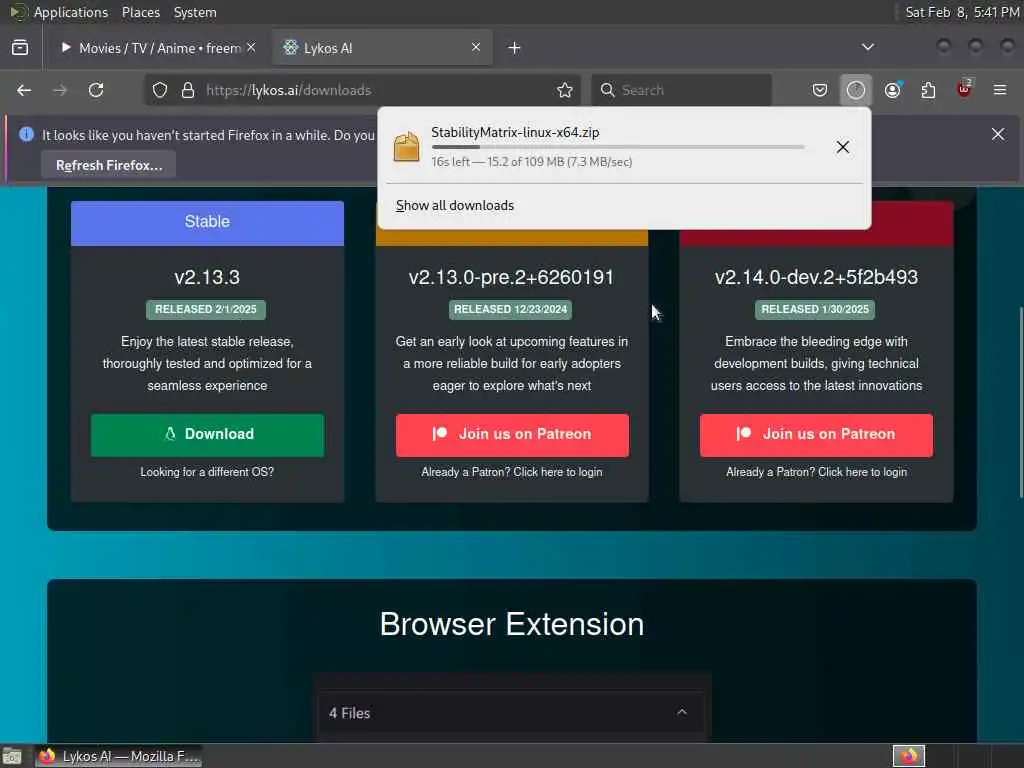The height and width of the screenshot is (768, 1024).
Task: Bookmark this page with the star icon
Action: pyautogui.click(x=565, y=90)
